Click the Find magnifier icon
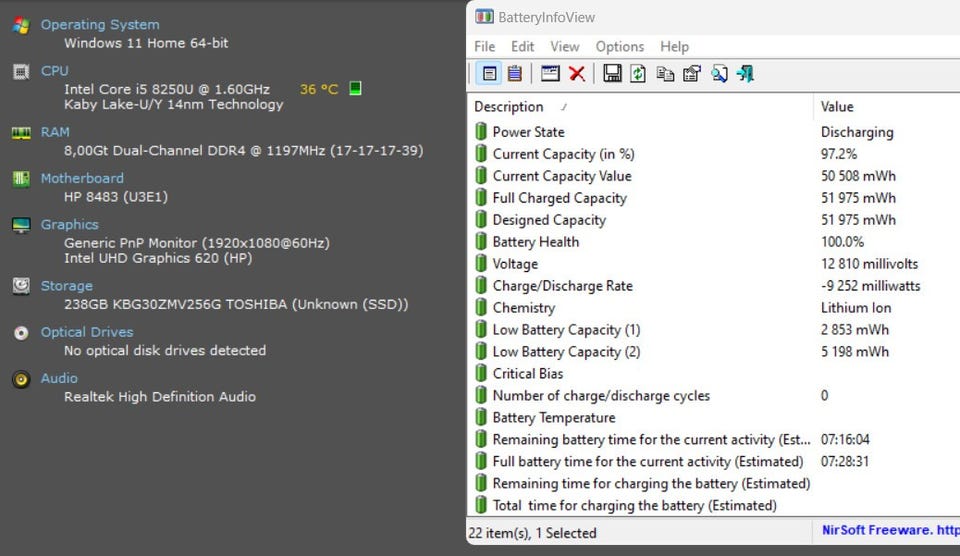The height and width of the screenshot is (556, 960). 719,74
